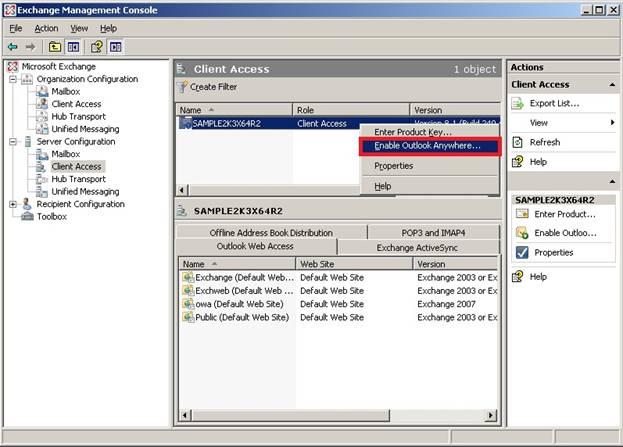
Task: Click the Back arrow in the toolbar
Action: (12, 46)
